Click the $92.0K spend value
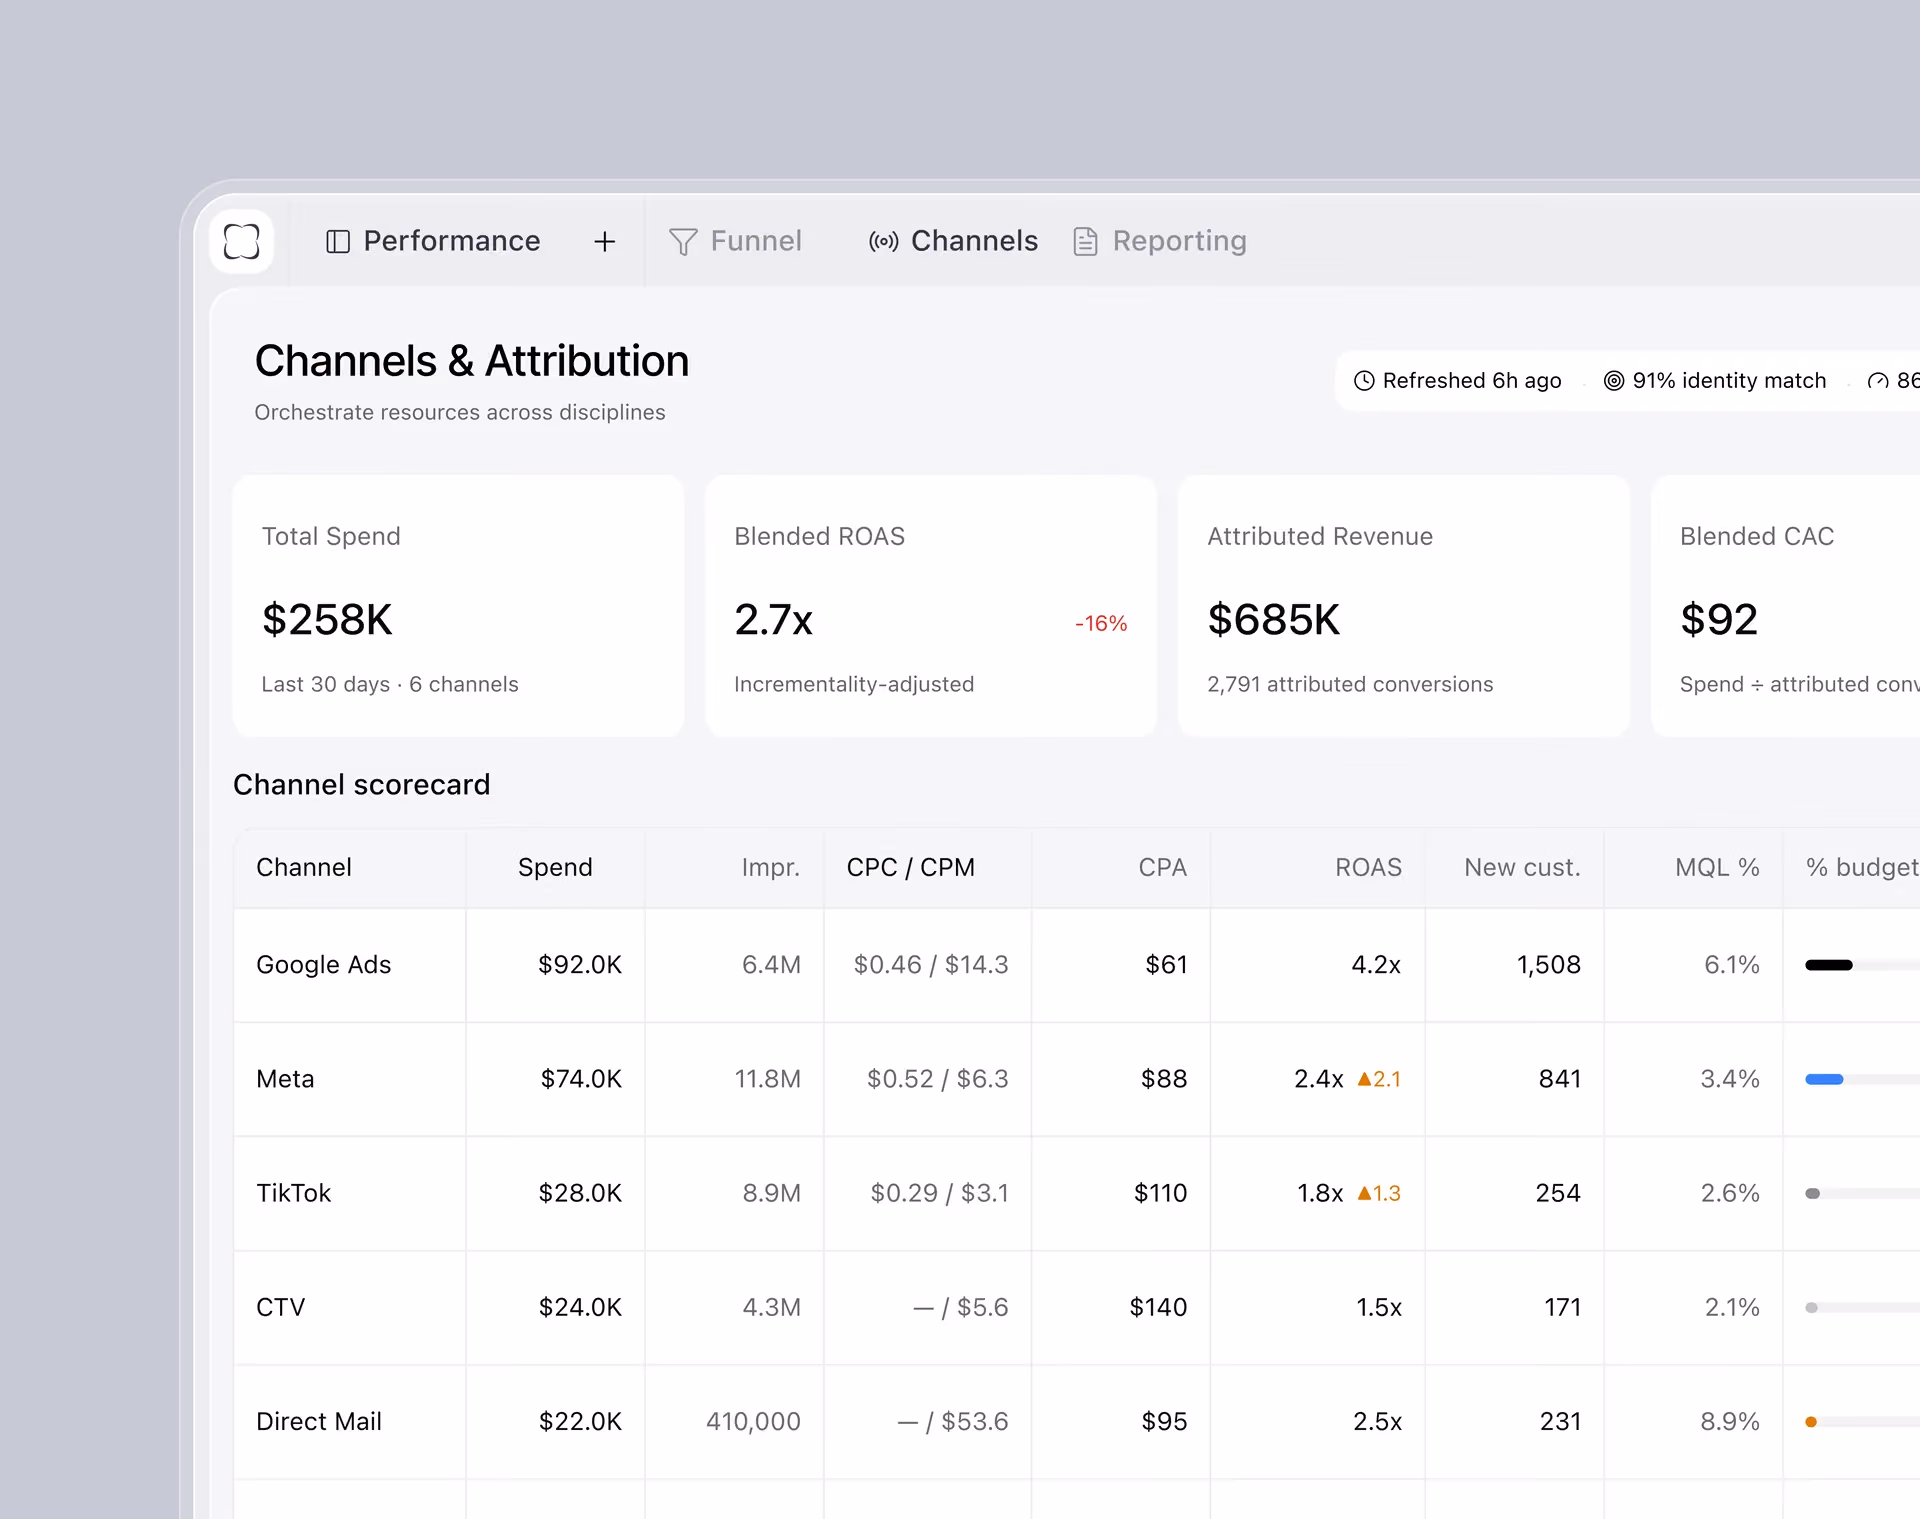 tap(580, 965)
